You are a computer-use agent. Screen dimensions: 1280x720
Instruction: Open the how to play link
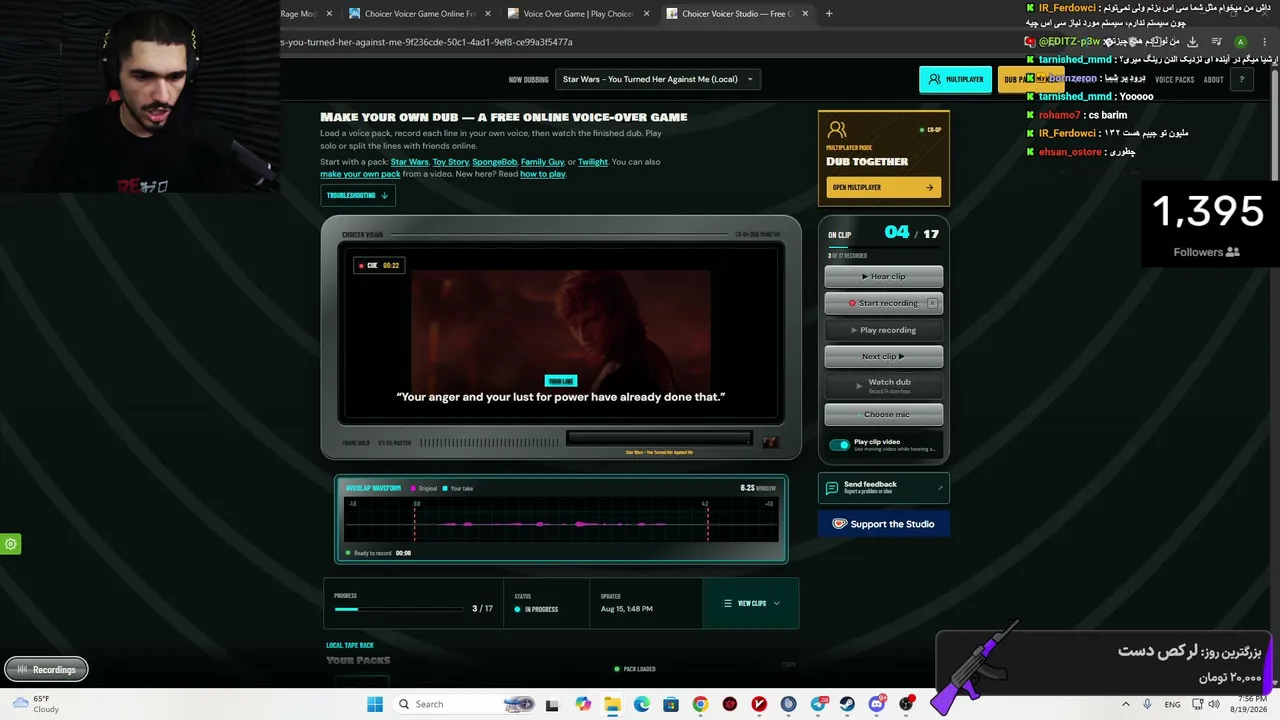pyautogui.click(x=543, y=174)
